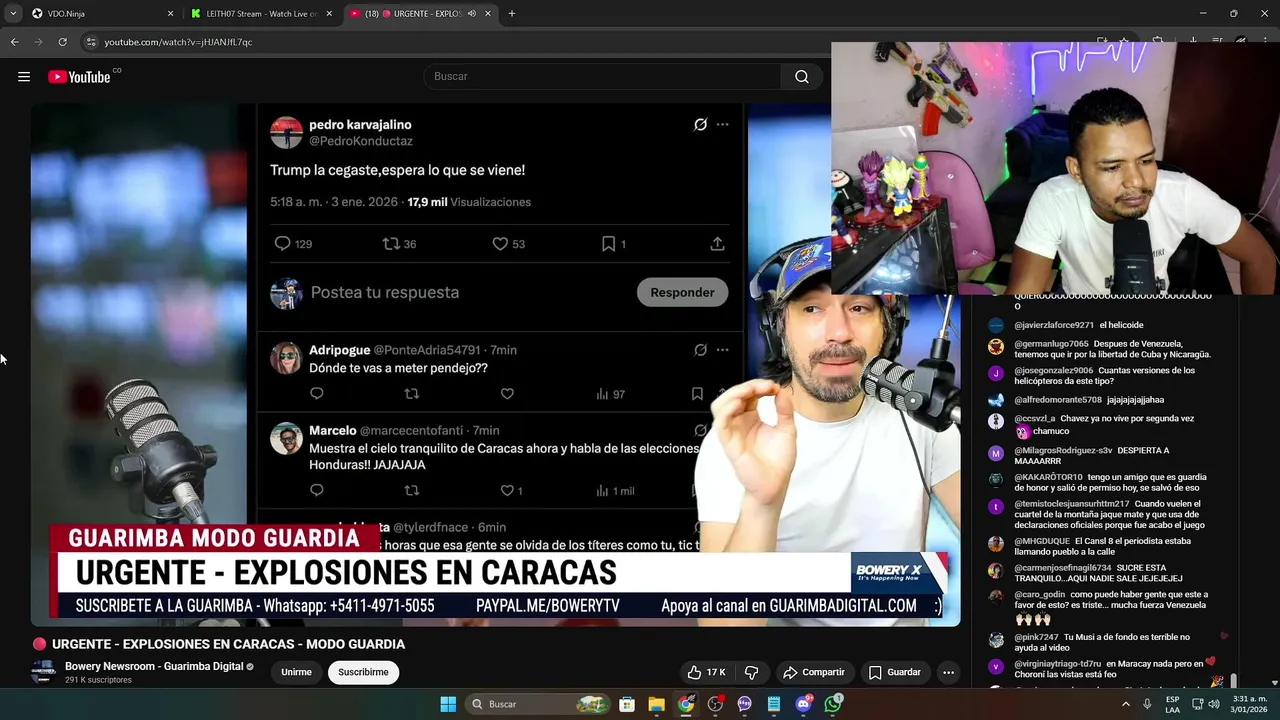Click chat username @josegonzalez9006

[1054, 371]
